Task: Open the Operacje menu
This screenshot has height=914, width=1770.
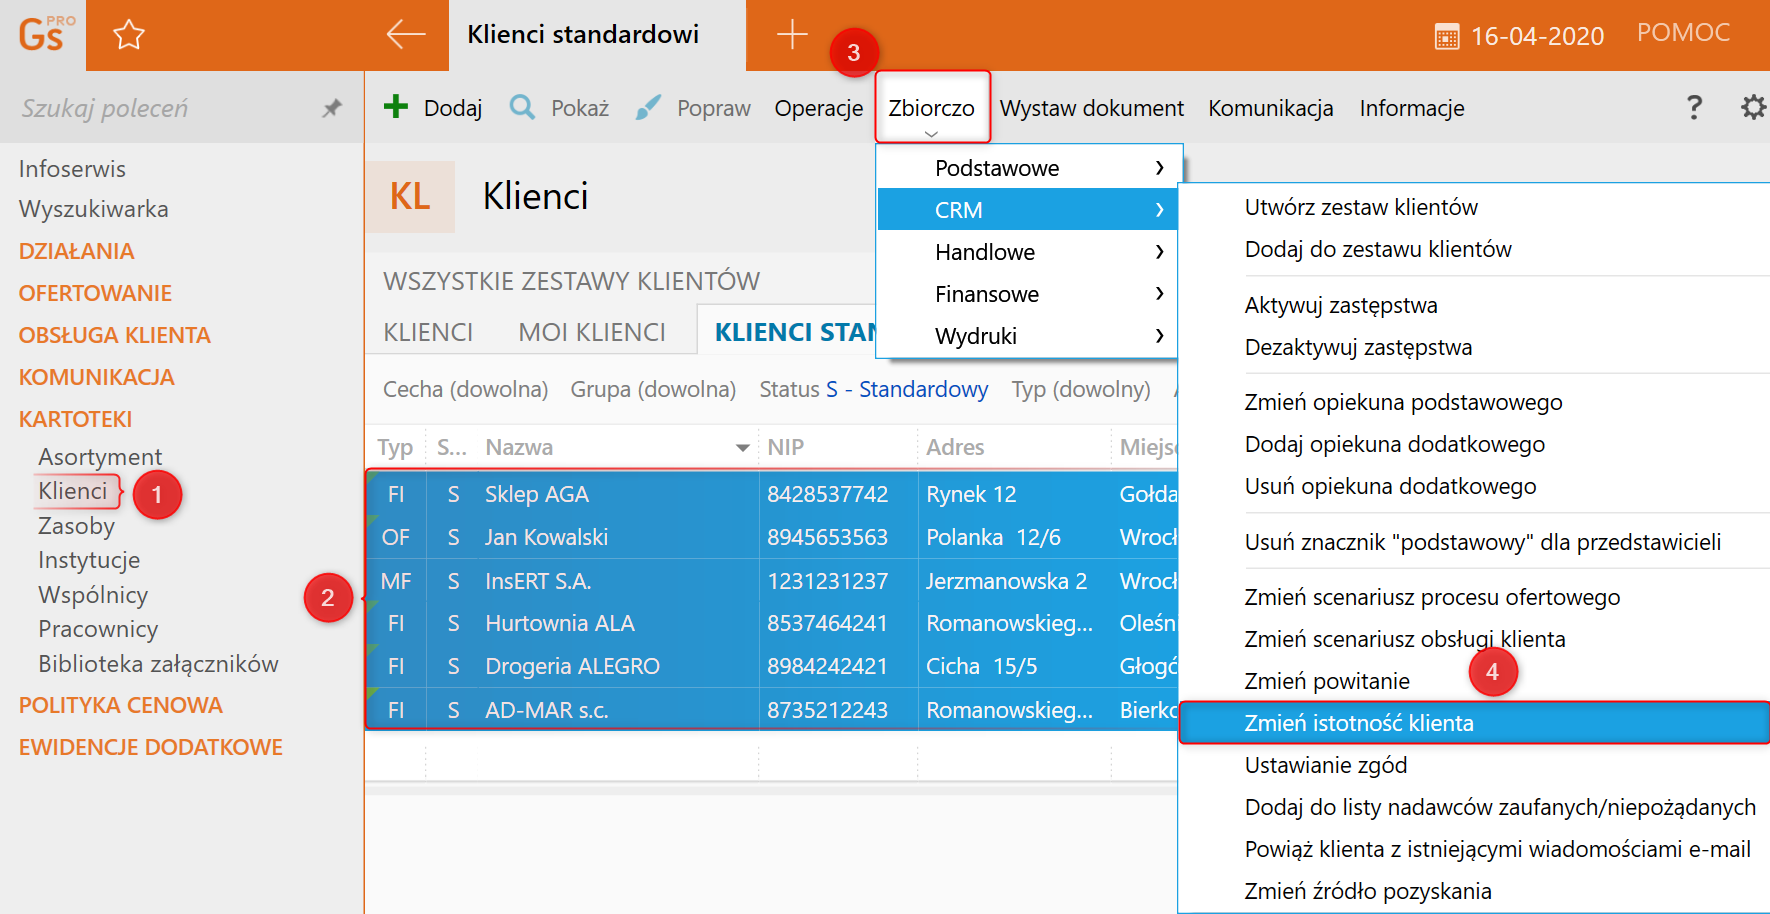Action: click(819, 108)
